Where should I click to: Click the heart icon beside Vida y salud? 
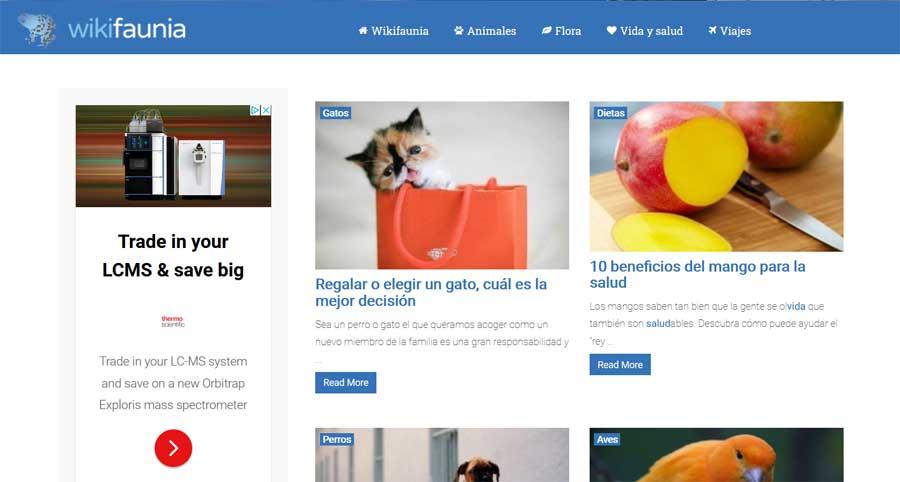tap(611, 30)
